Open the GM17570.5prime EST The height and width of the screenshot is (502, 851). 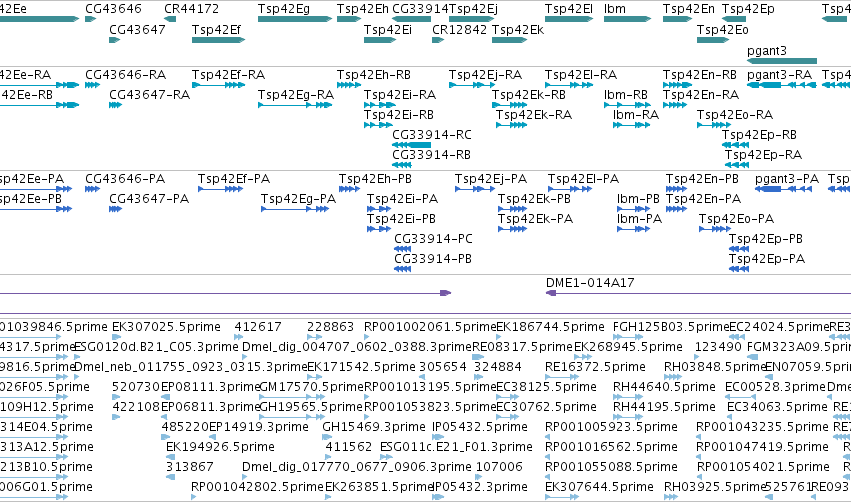coord(293,397)
